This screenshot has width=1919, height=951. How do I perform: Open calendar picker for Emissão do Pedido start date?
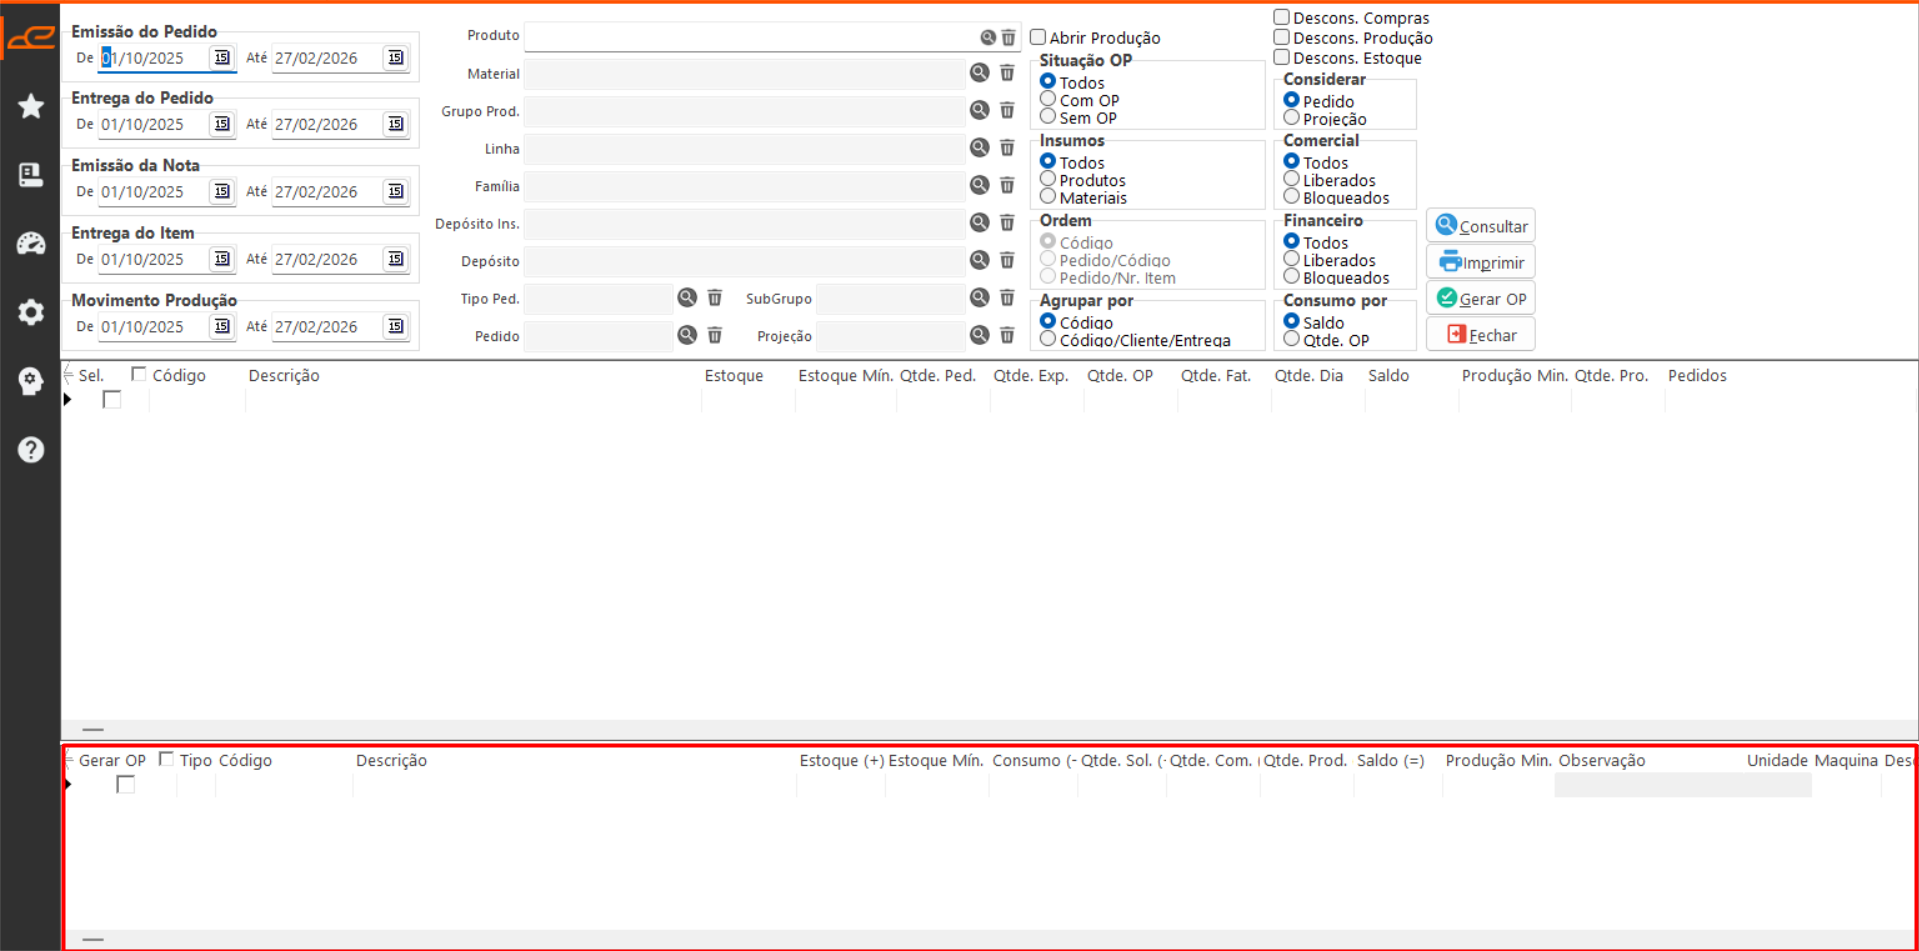[222, 58]
